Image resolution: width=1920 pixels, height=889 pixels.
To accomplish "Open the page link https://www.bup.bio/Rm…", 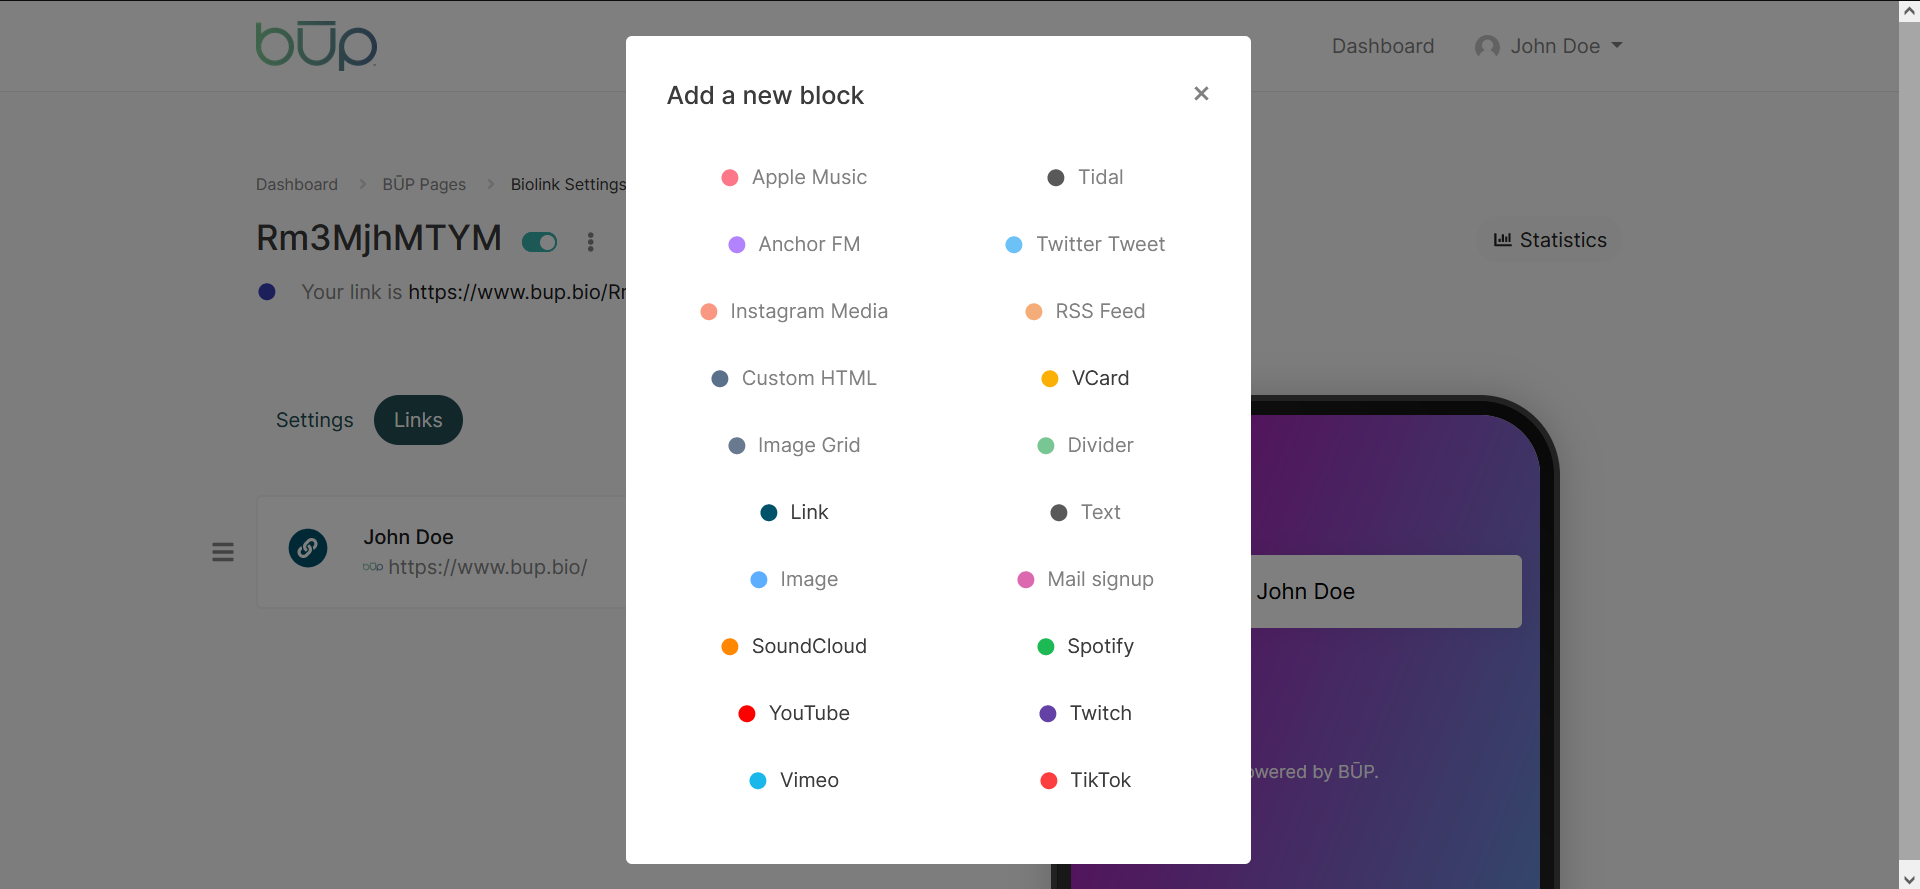I will 517,292.
